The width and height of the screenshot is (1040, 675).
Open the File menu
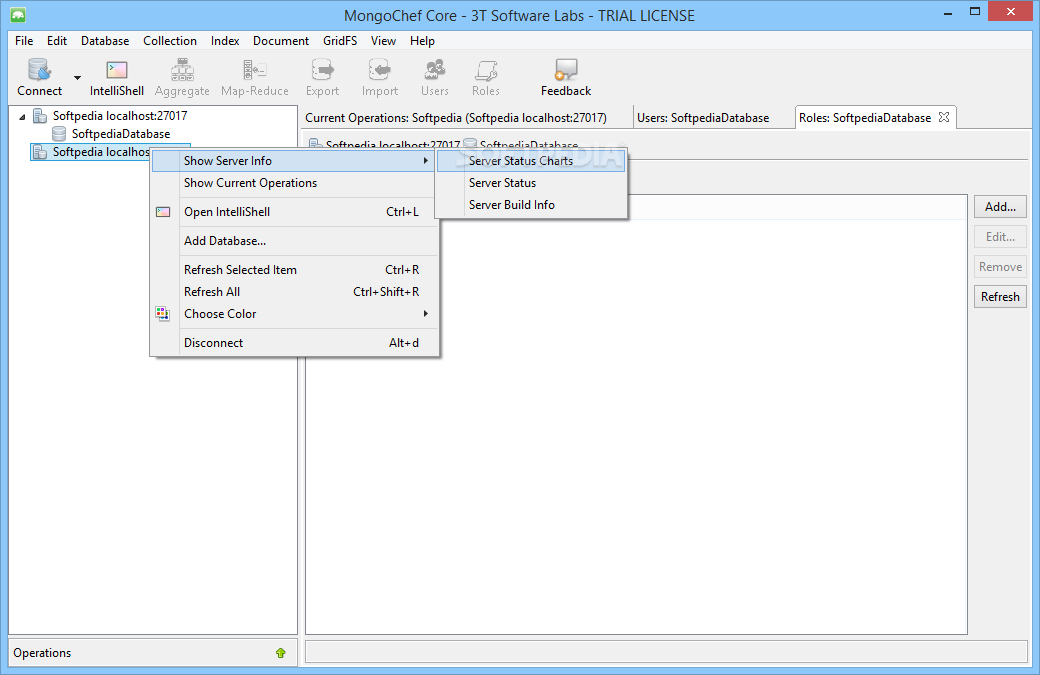pyautogui.click(x=24, y=40)
